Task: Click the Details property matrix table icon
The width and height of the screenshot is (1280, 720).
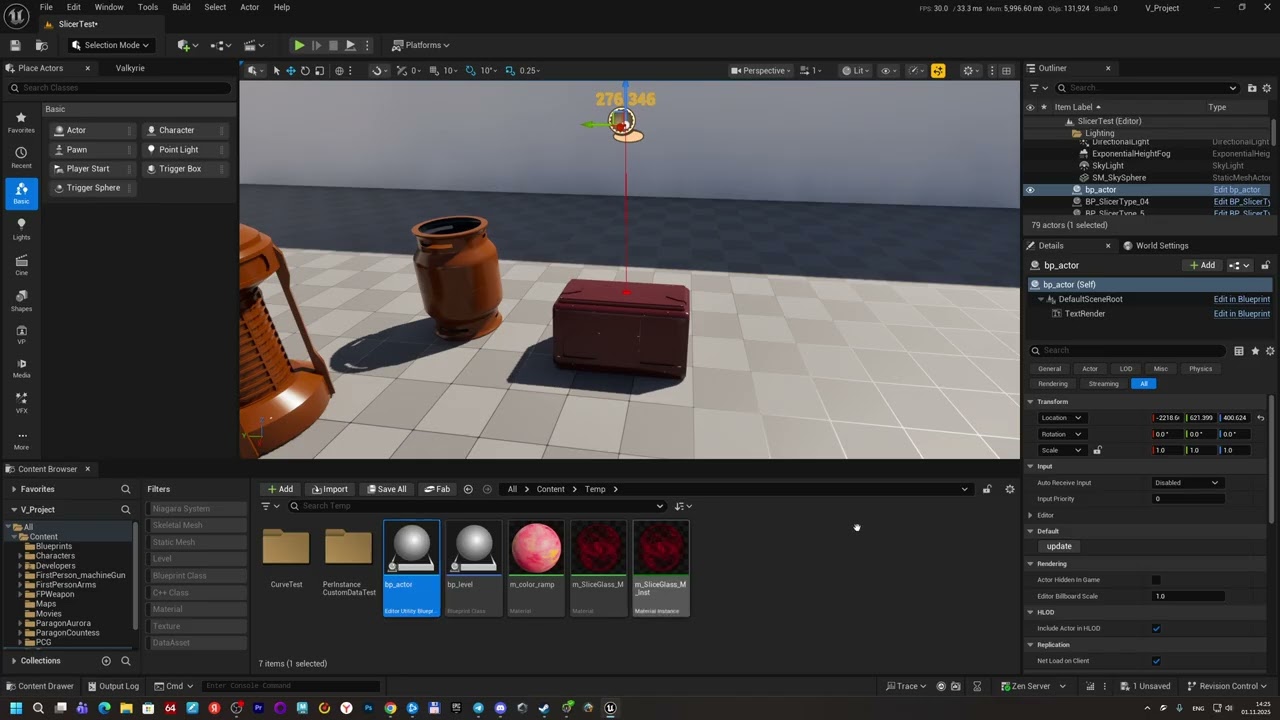Action: (1239, 351)
